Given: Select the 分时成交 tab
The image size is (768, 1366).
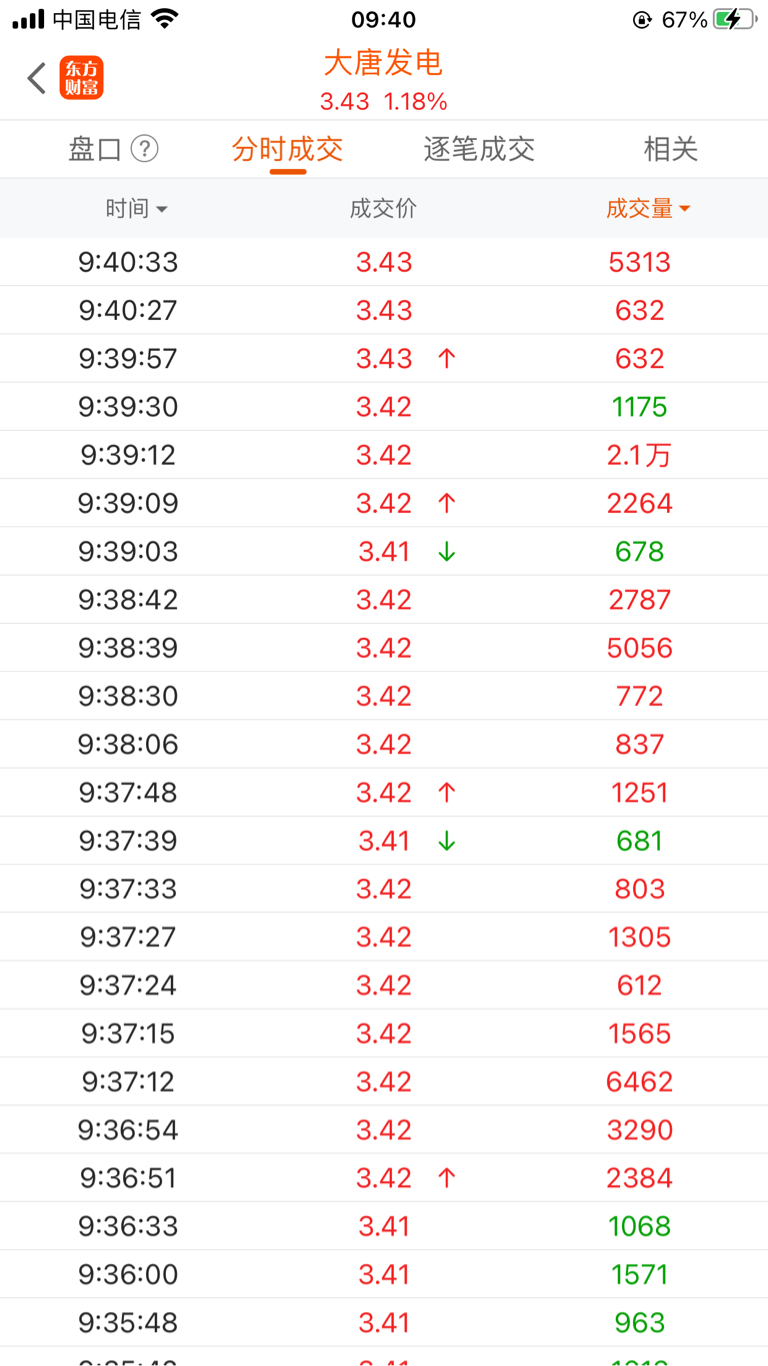Looking at the screenshot, I should pos(288,149).
